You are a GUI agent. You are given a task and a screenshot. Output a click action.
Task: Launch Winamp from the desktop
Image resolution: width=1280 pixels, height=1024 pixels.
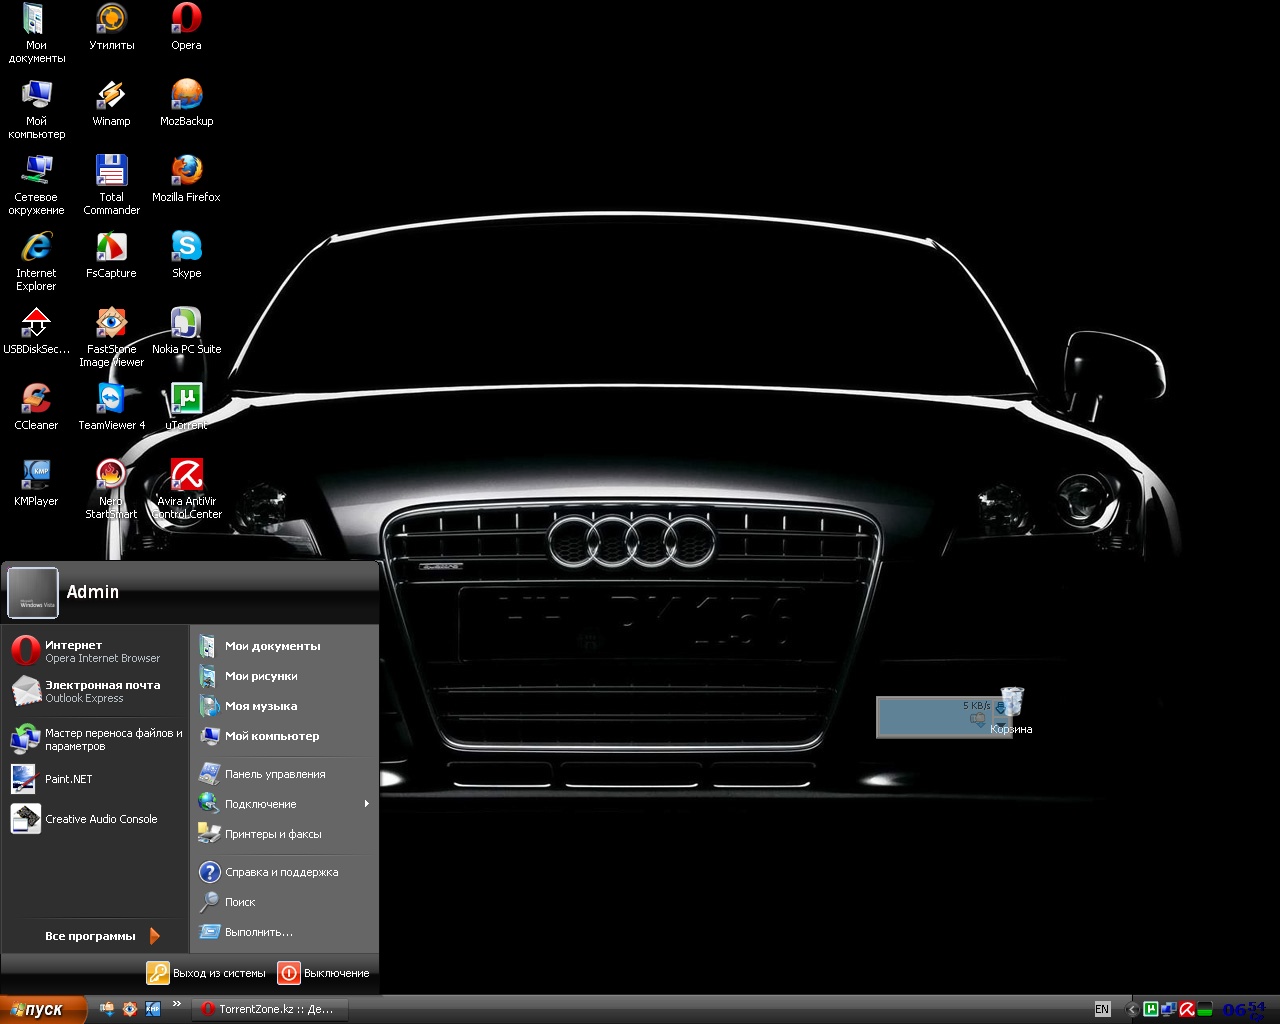tap(111, 103)
